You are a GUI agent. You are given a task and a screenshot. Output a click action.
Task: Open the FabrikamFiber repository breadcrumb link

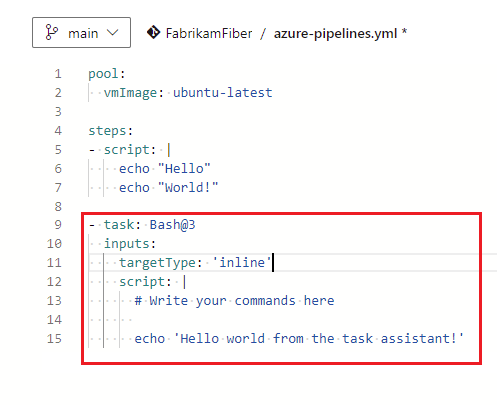pos(209,33)
